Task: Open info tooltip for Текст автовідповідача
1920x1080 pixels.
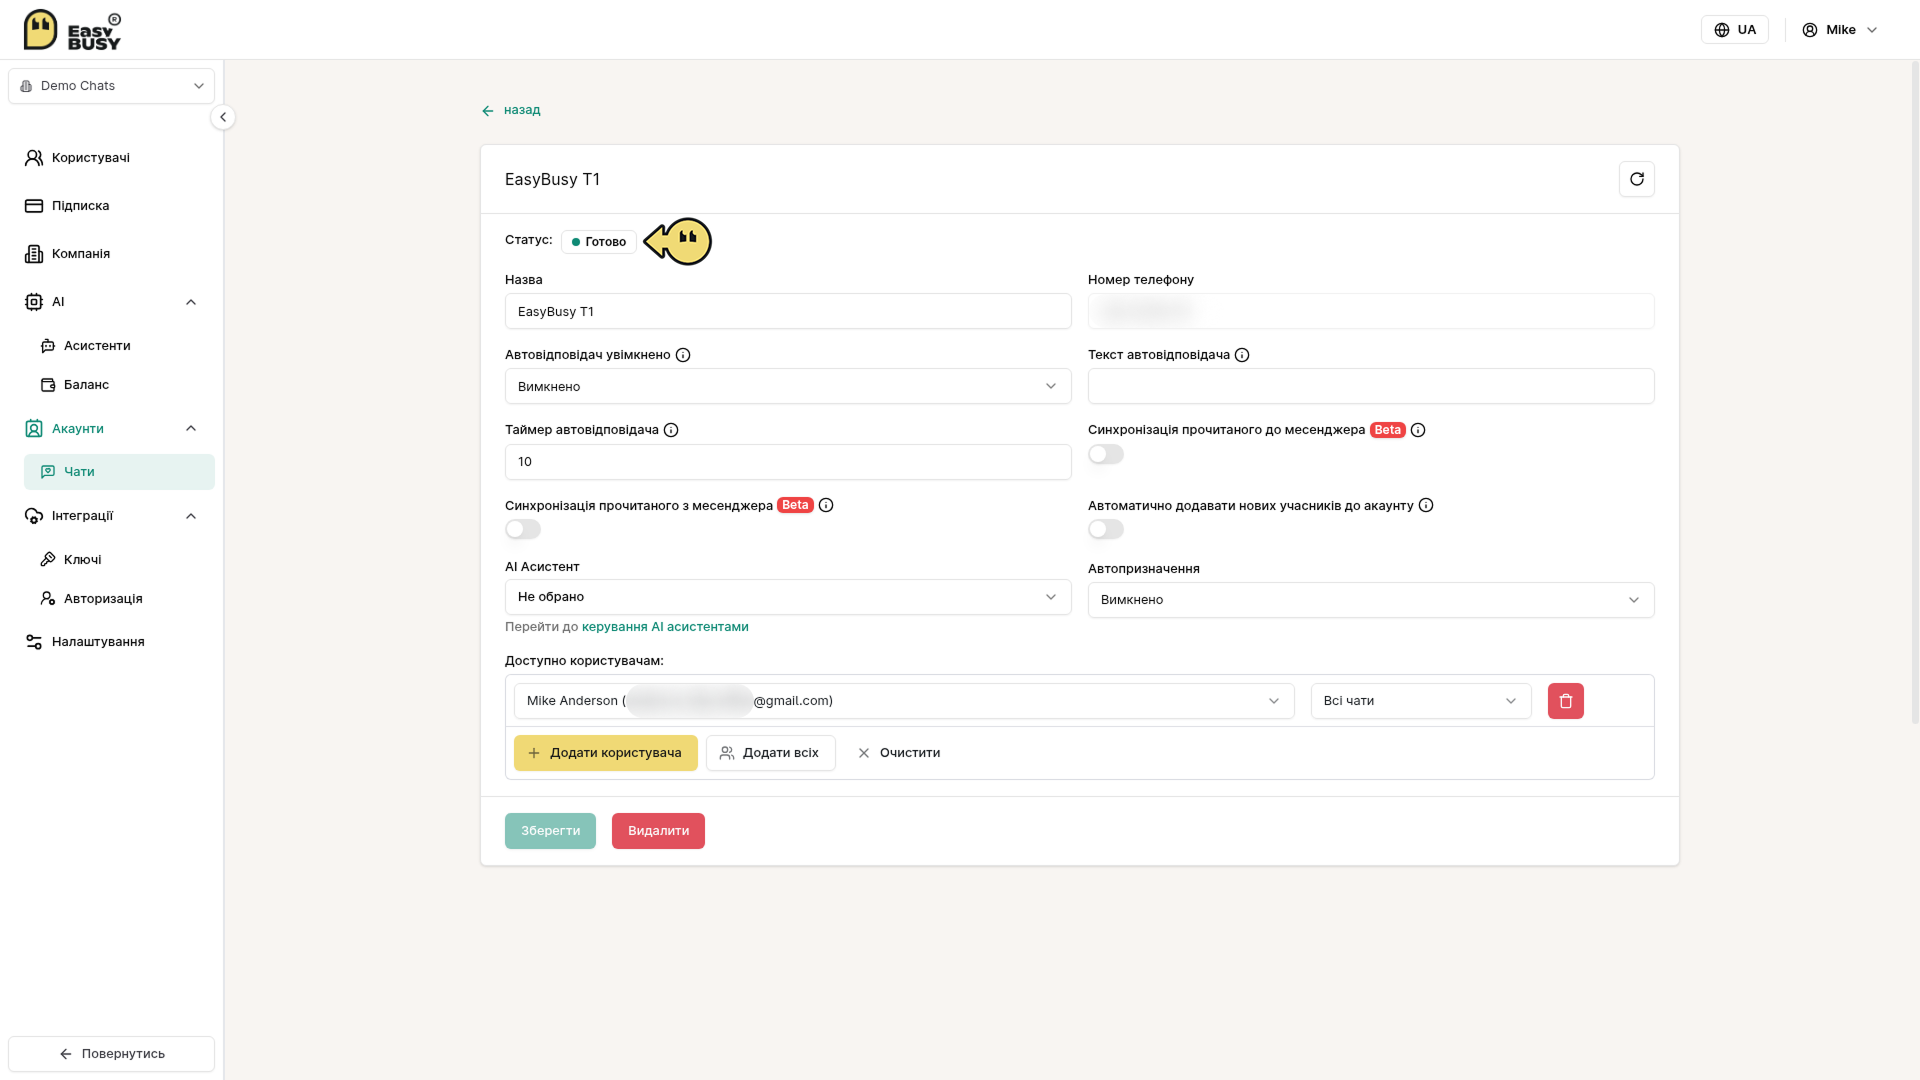Action: coord(1242,355)
